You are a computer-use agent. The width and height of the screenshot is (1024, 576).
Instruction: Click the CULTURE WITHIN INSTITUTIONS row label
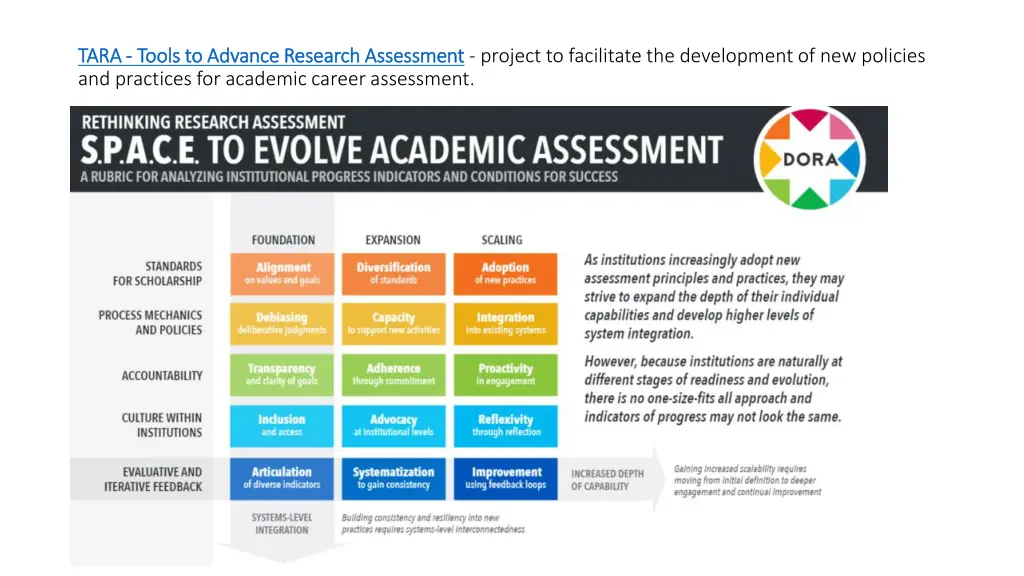[x=162, y=425]
